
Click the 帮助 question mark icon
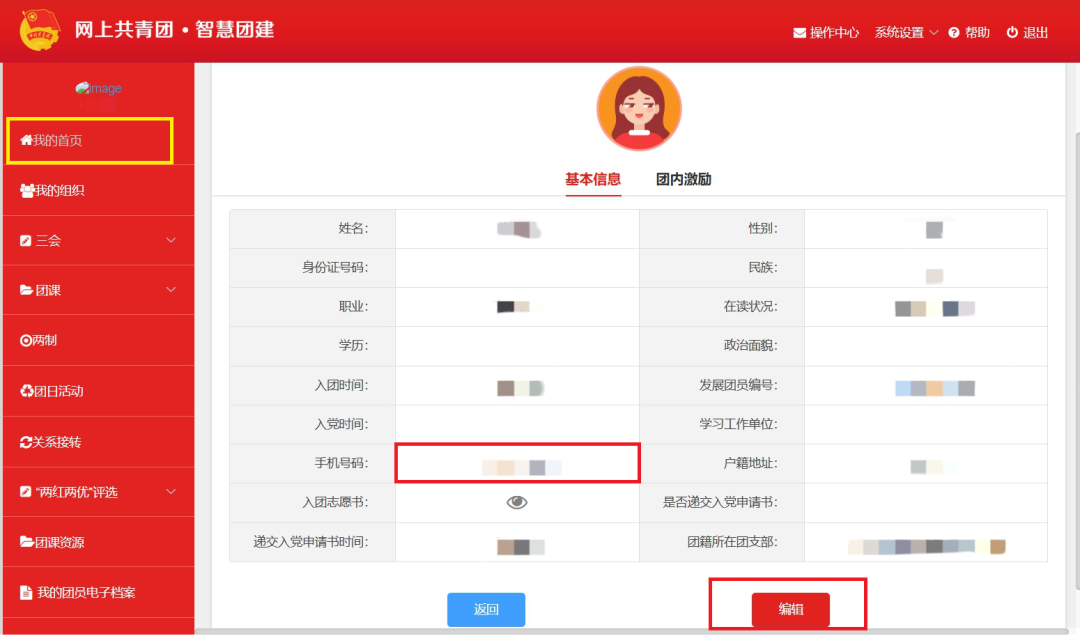point(954,33)
